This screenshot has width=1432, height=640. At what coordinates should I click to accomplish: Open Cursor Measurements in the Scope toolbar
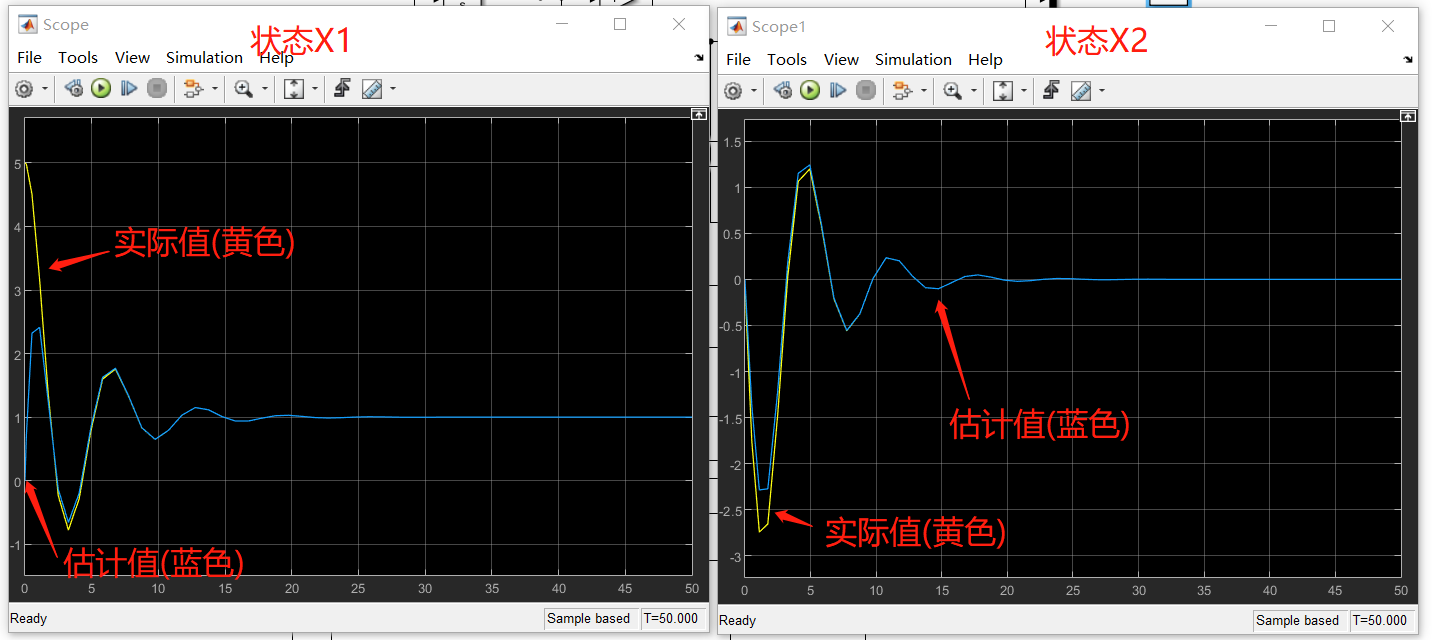tap(370, 88)
